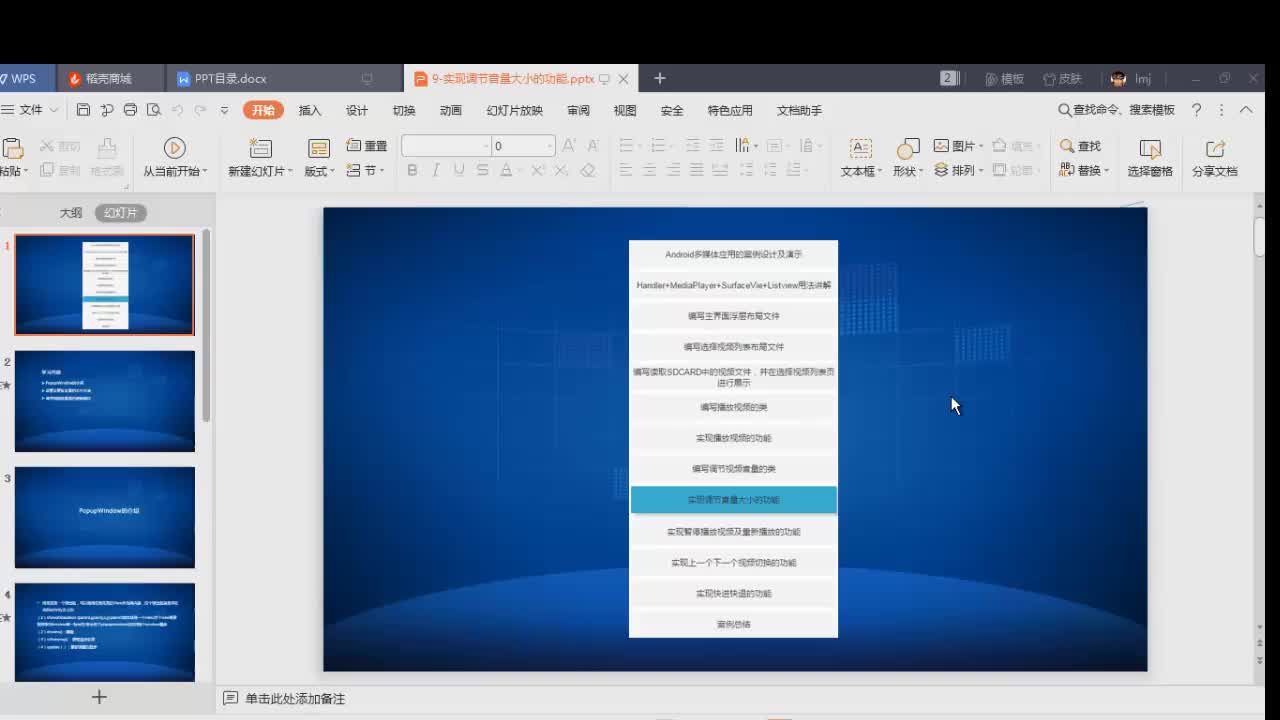Open the 设计 ribbon tab
Image resolution: width=1280 pixels, height=720 pixels.
point(357,110)
